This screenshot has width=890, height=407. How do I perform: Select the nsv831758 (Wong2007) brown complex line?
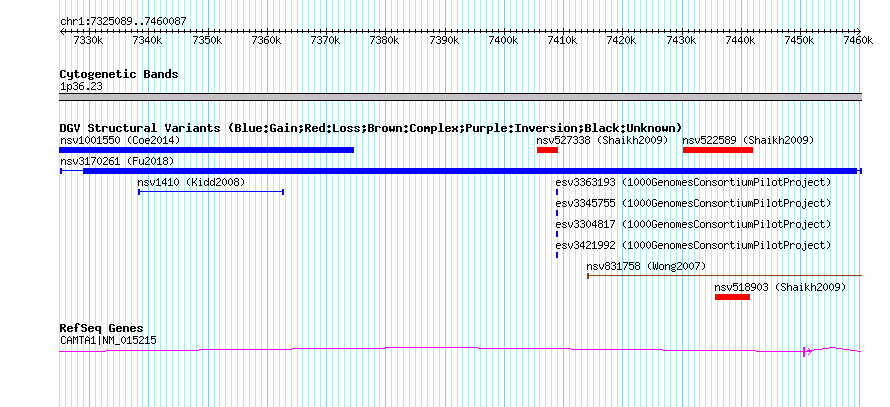pos(724,276)
